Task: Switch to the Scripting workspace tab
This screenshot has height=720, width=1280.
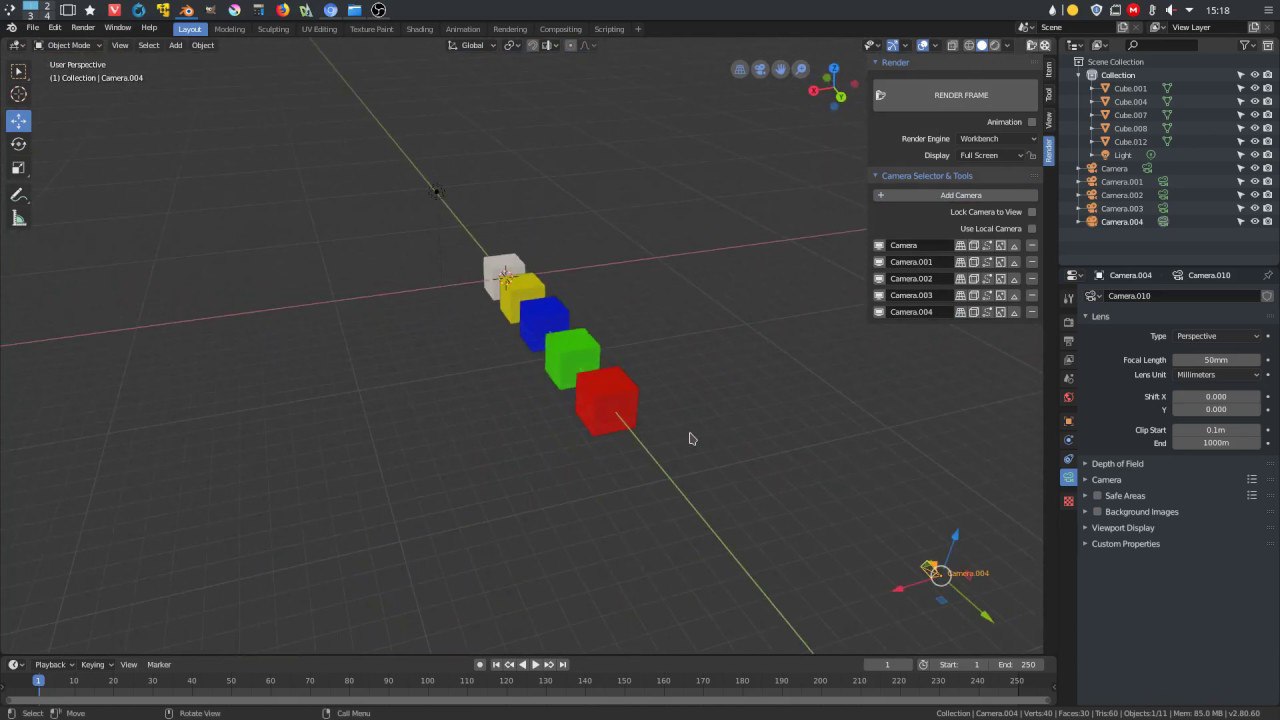Action: (x=609, y=29)
